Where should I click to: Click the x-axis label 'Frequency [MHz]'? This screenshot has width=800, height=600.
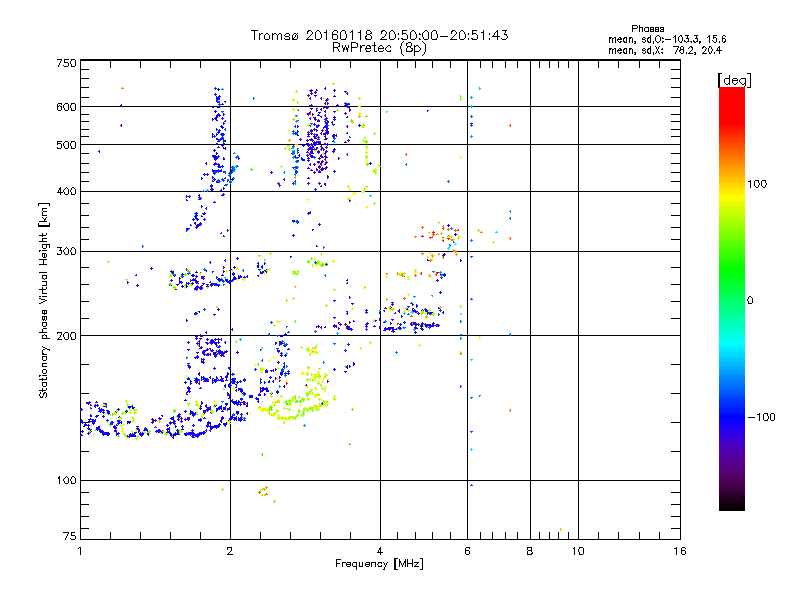click(x=379, y=564)
